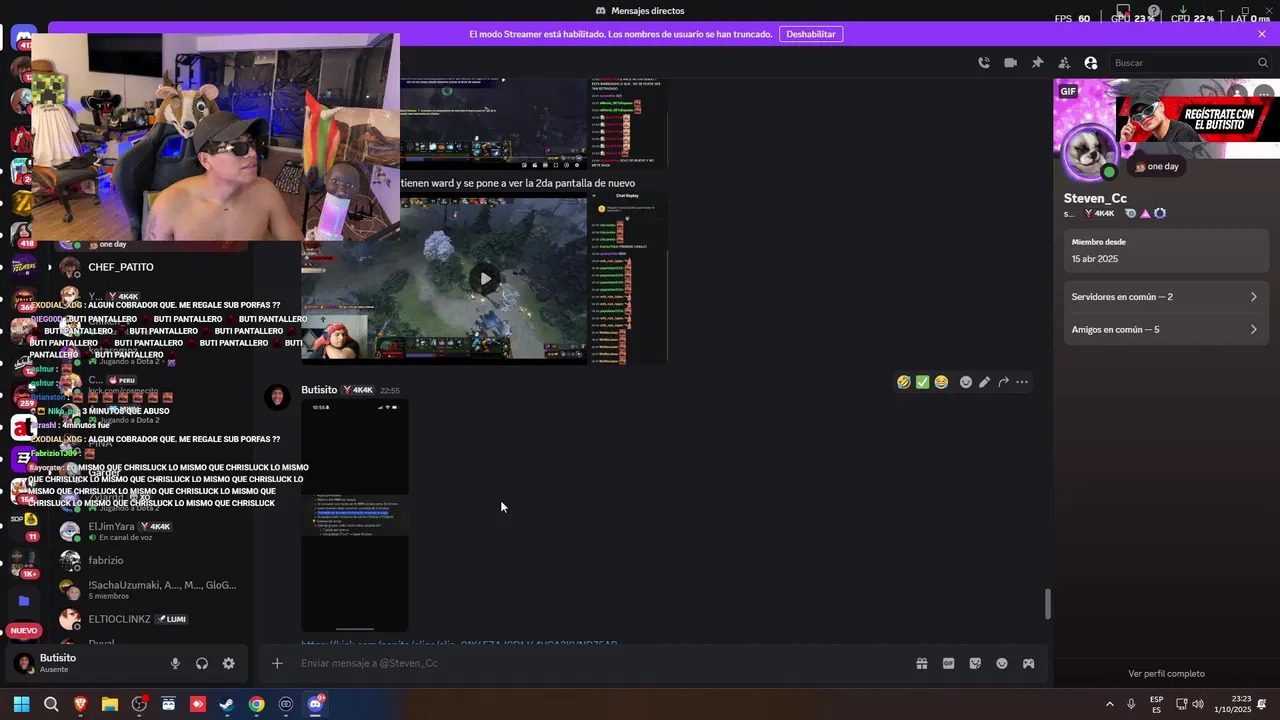Open Windows taskbar search
The width and height of the screenshot is (1280, 720).
coord(51,704)
